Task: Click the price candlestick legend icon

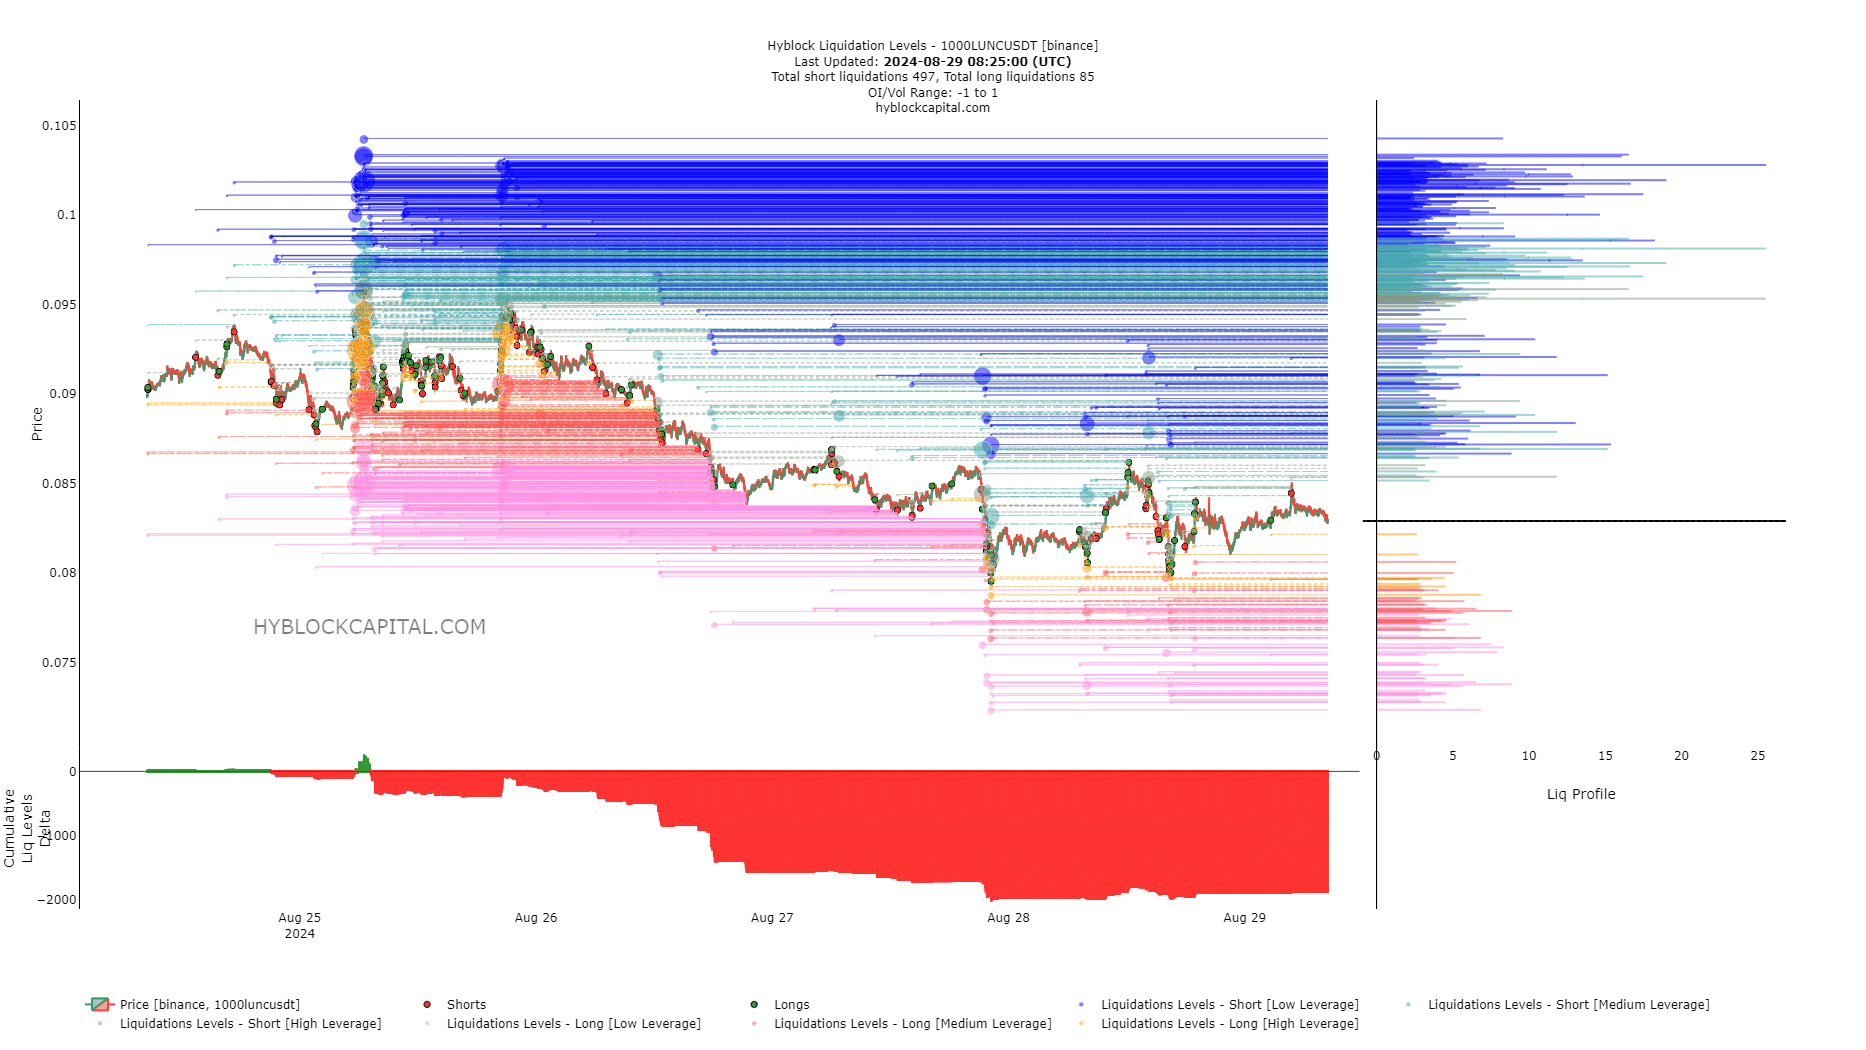Action: click(100, 1004)
